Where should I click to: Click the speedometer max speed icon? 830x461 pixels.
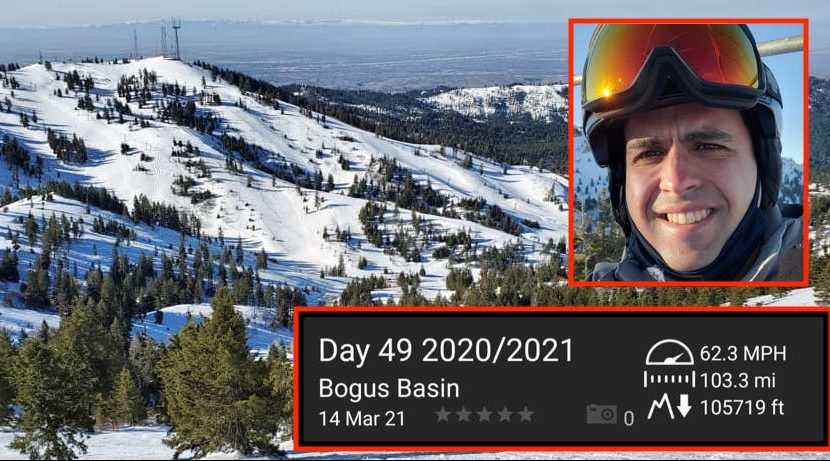pos(670,352)
